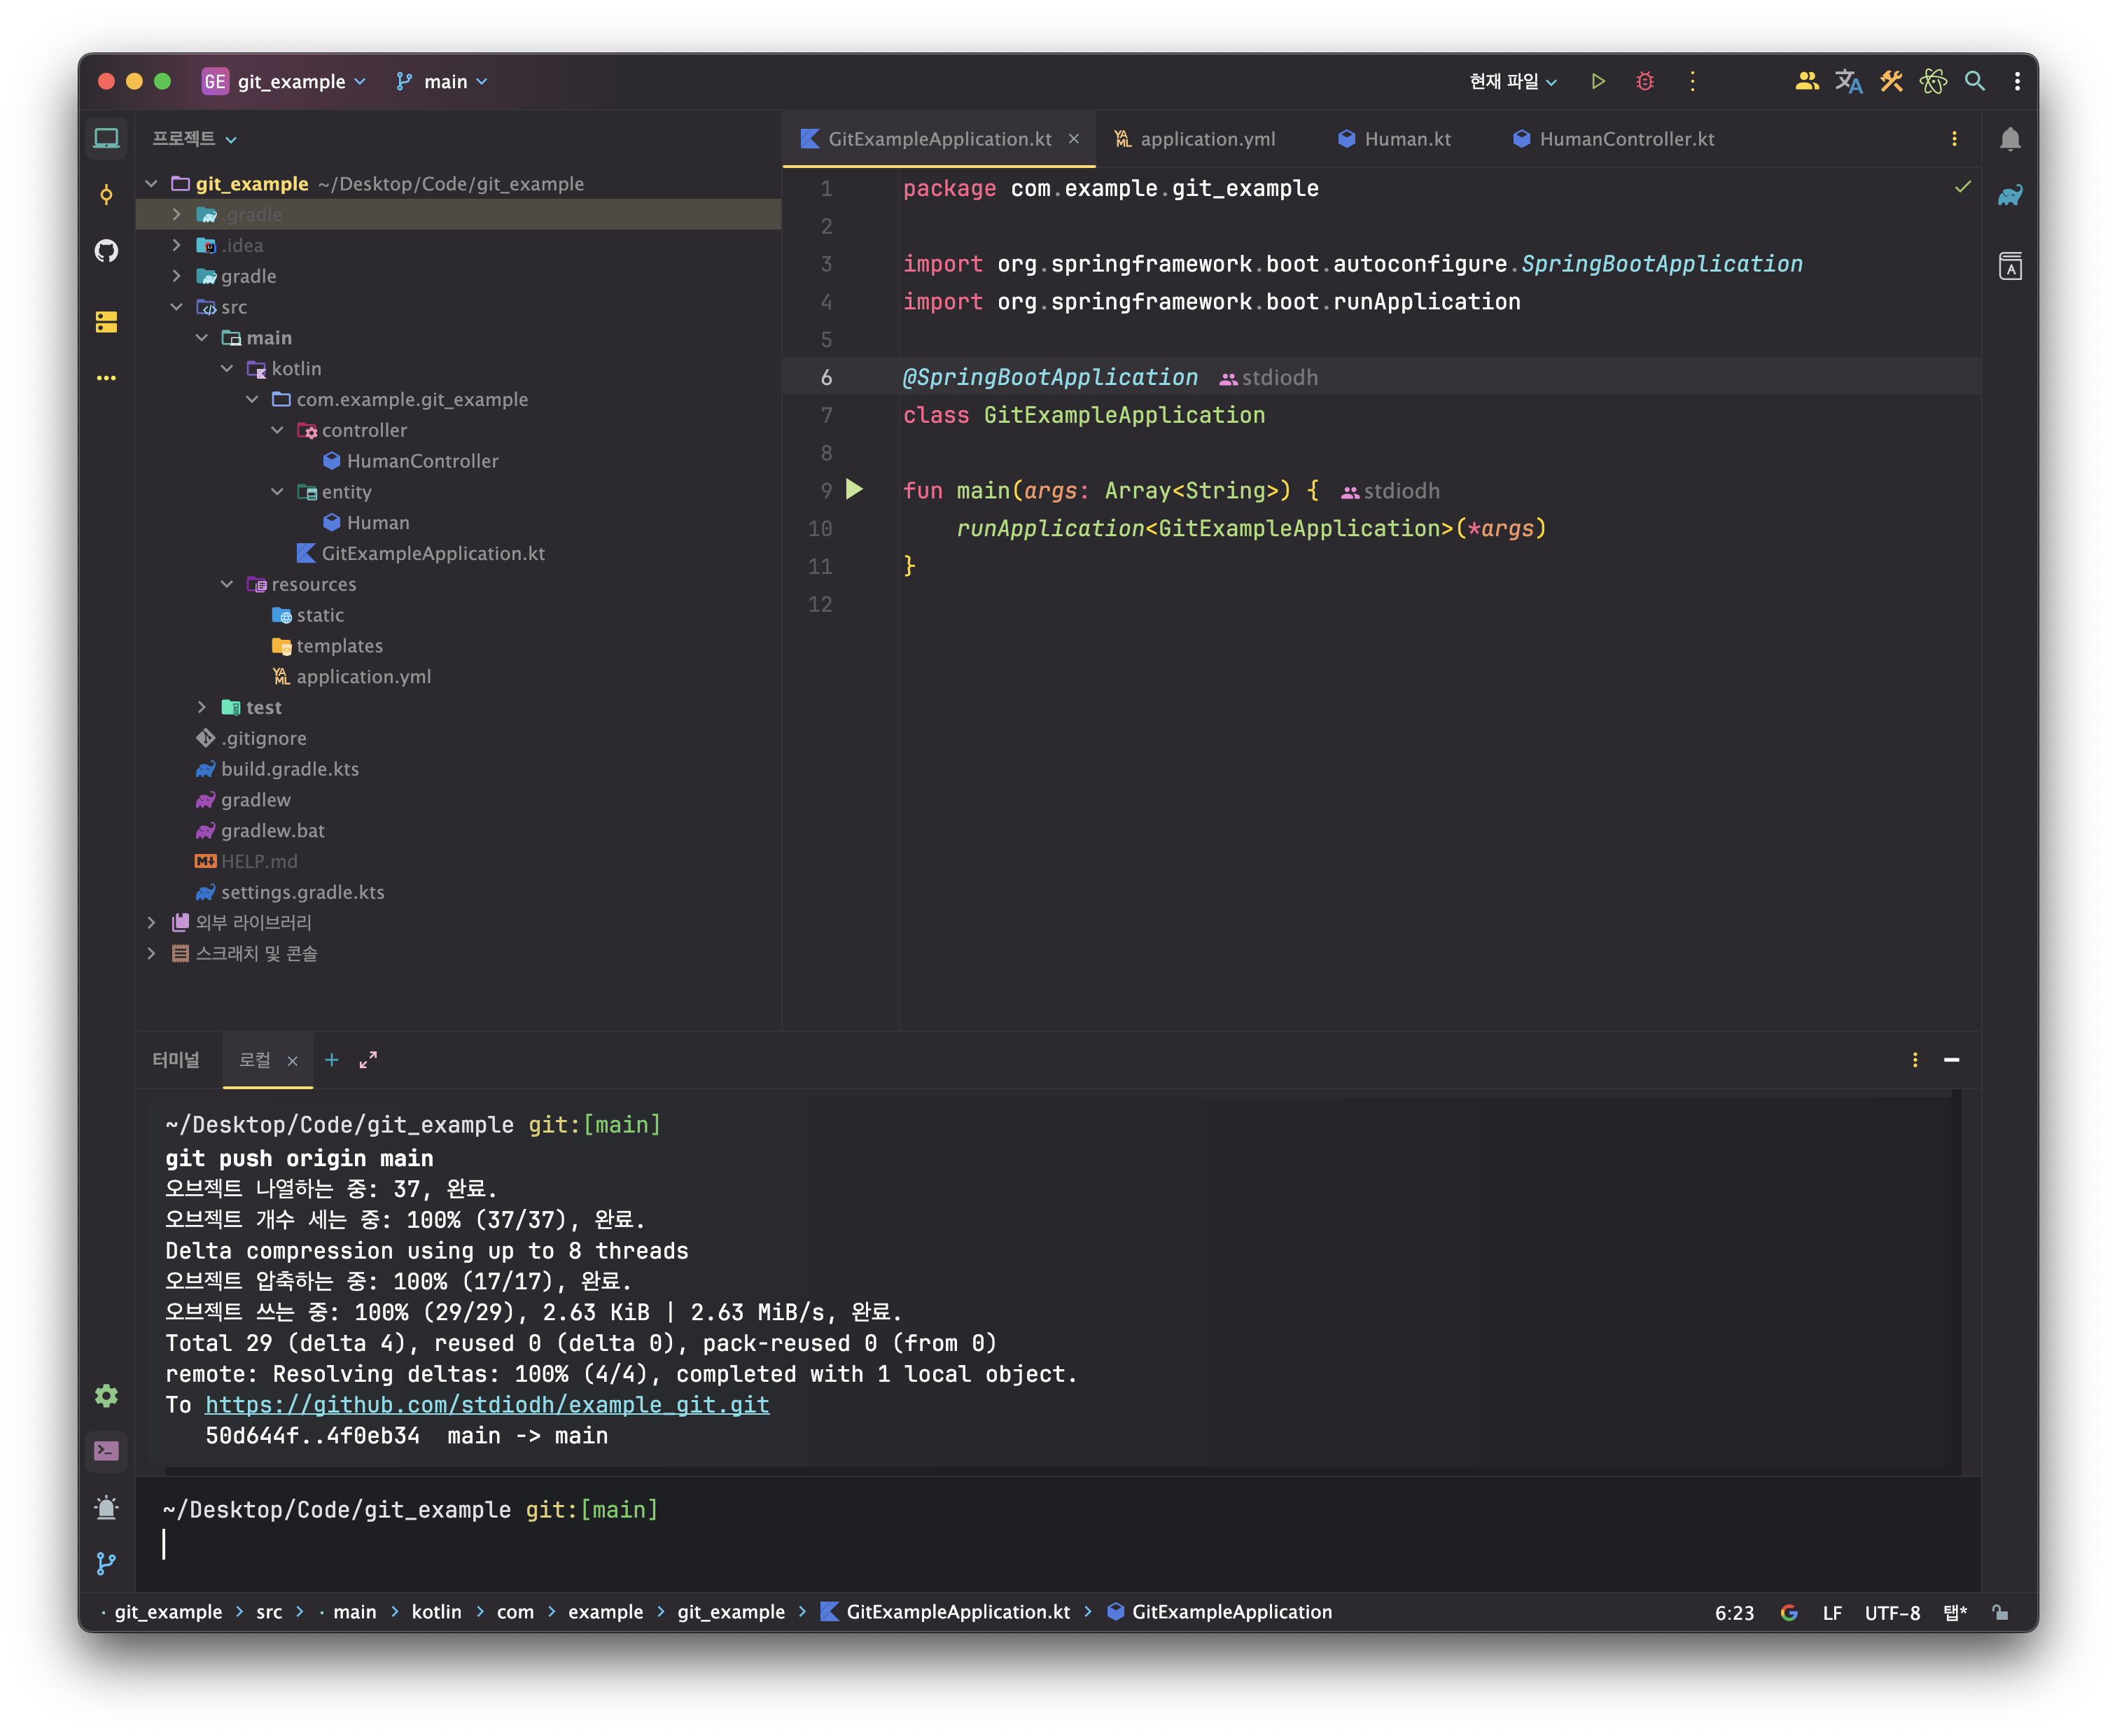Click the Code With Me people icon
This screenshot has height=1736, width=2117.
point(1806,82)
